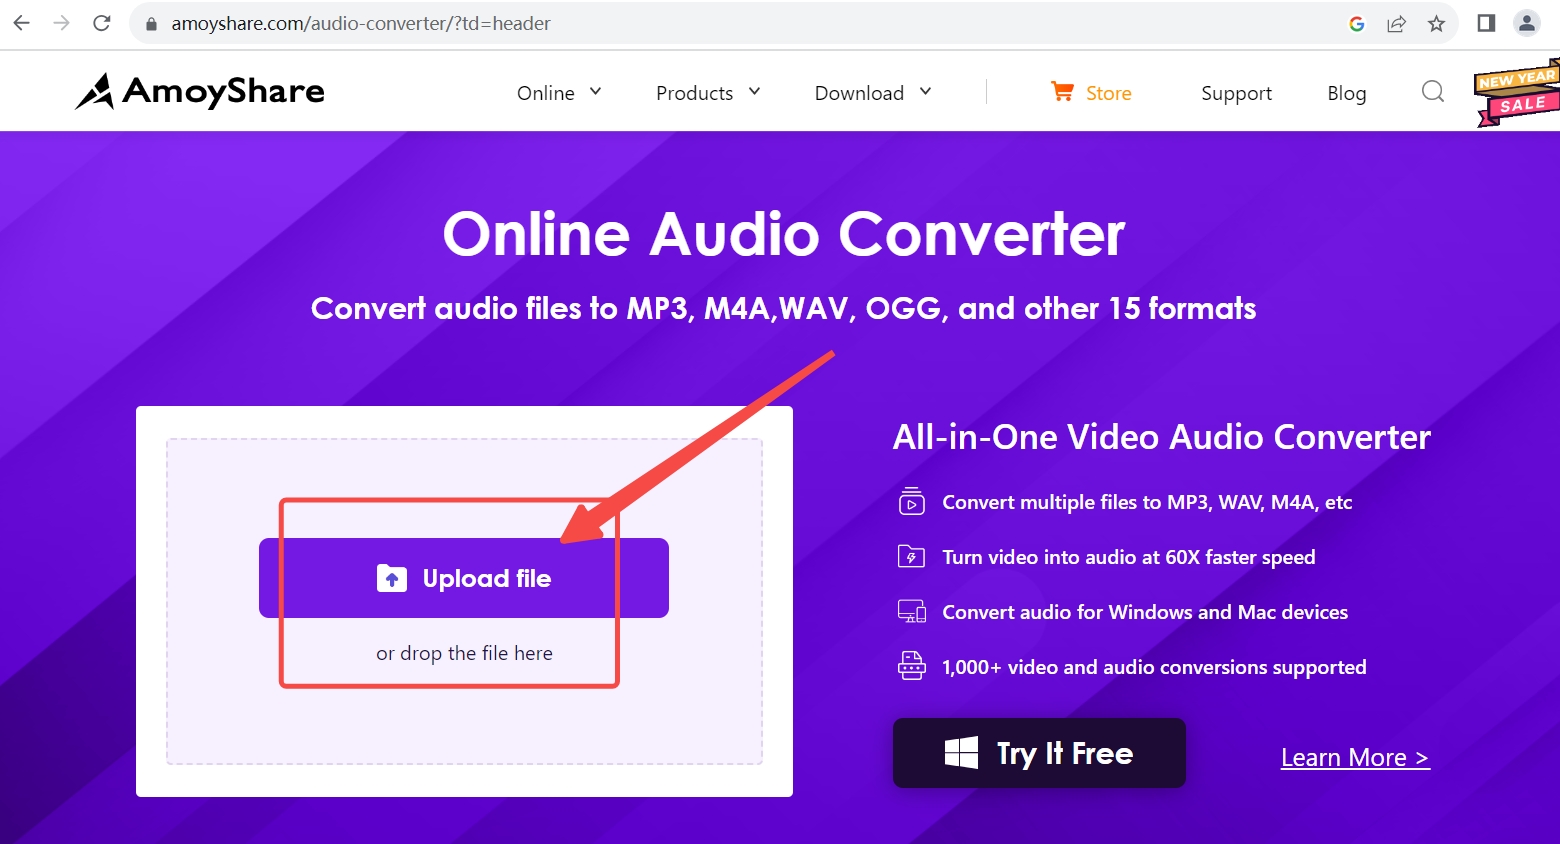Click the browser share icon
Screen dimensions: 1560x844
tap(1397, 22)
